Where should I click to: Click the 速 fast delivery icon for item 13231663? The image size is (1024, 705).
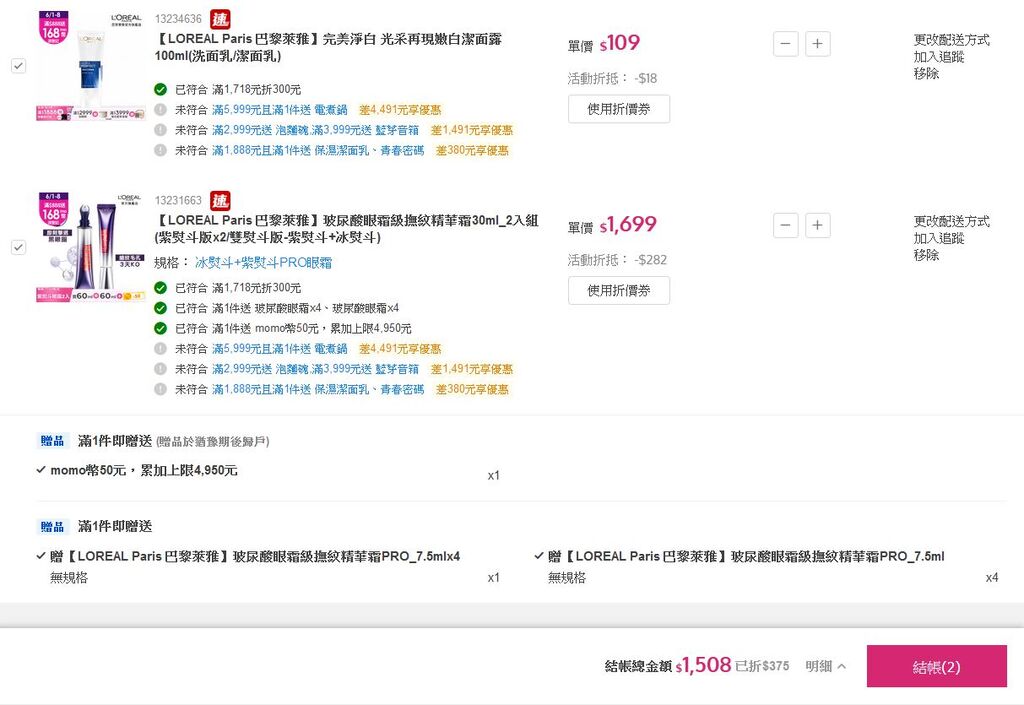220,200
